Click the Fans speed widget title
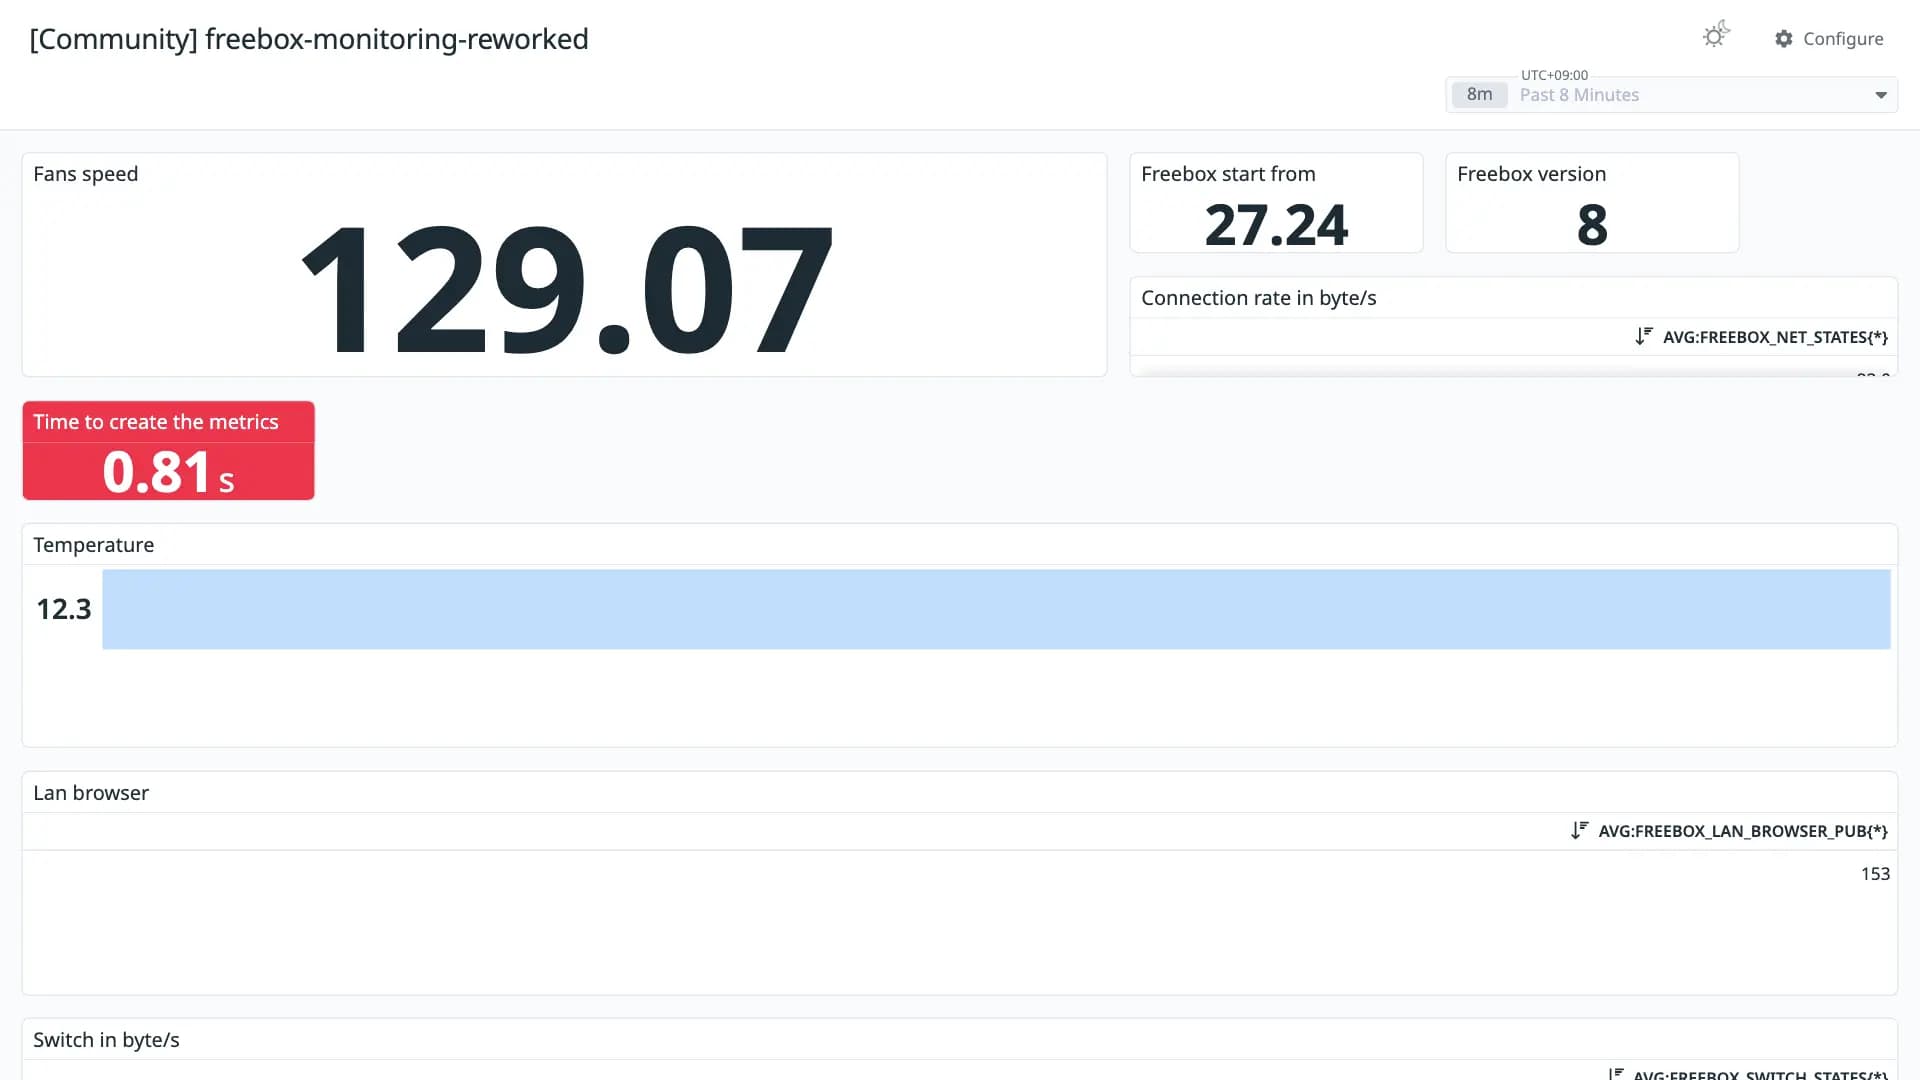Image resolution: width=1920 pixels, height=1080 pixels. tap(86, 174)
